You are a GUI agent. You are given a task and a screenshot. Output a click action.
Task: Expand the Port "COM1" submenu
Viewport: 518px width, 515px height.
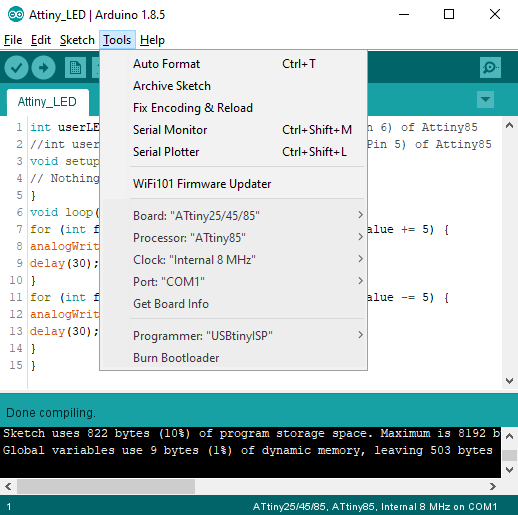pos(247,281)
